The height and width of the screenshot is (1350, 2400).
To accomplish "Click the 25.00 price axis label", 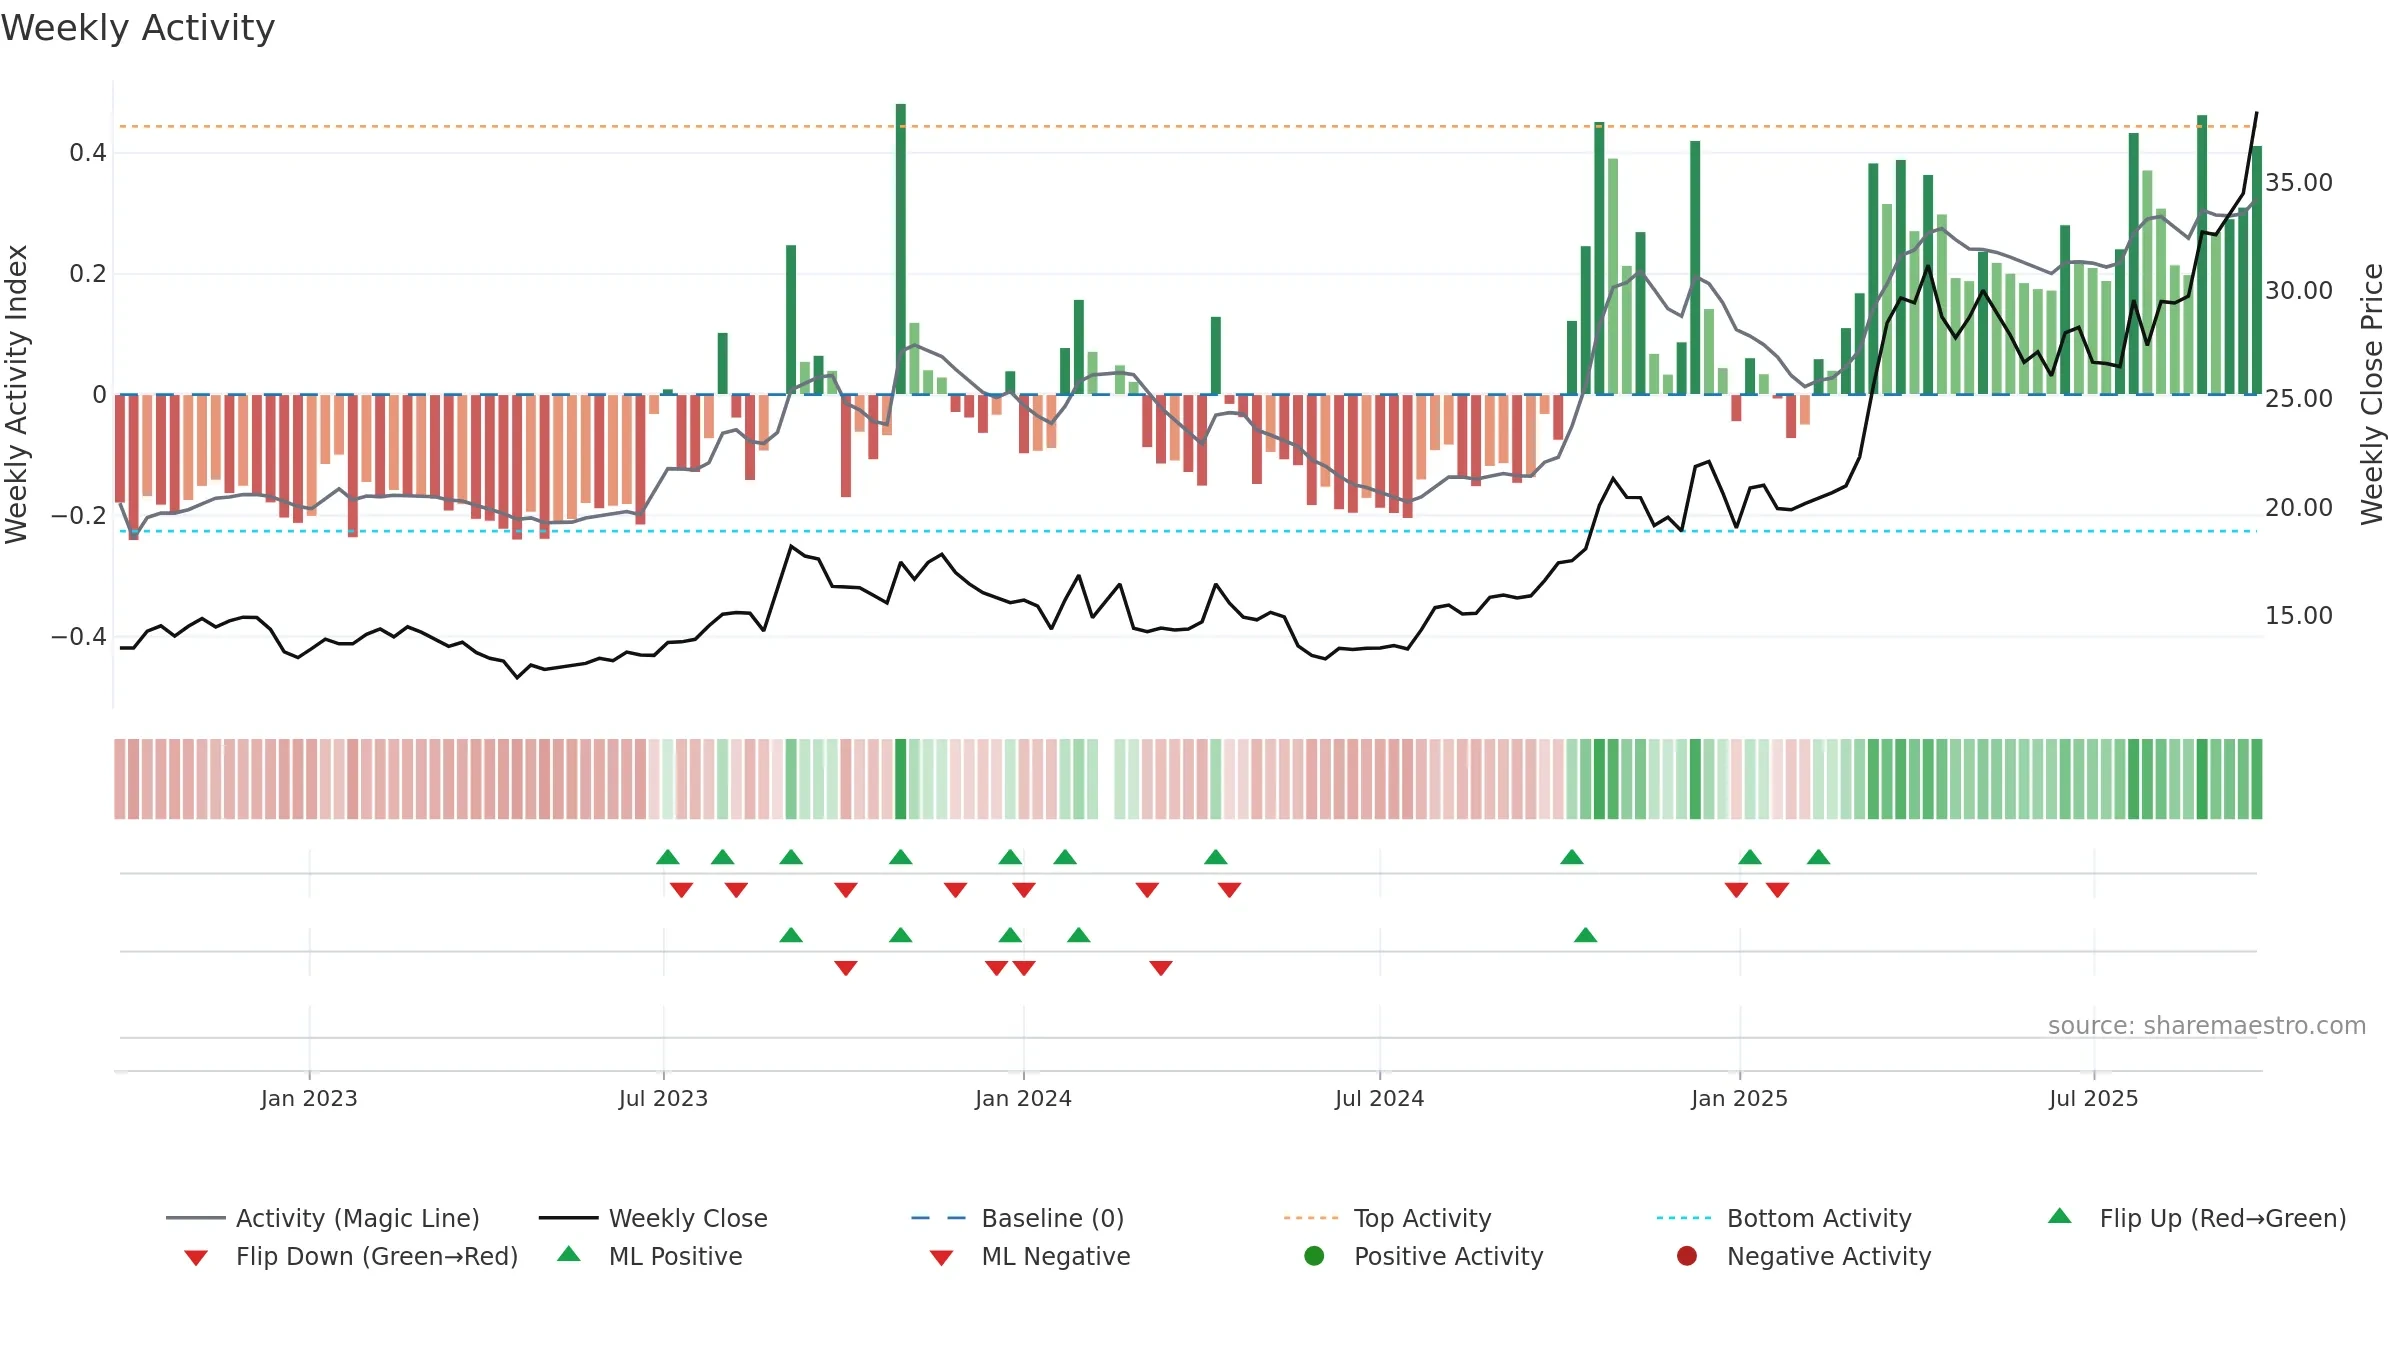I will pos(2299,398).
